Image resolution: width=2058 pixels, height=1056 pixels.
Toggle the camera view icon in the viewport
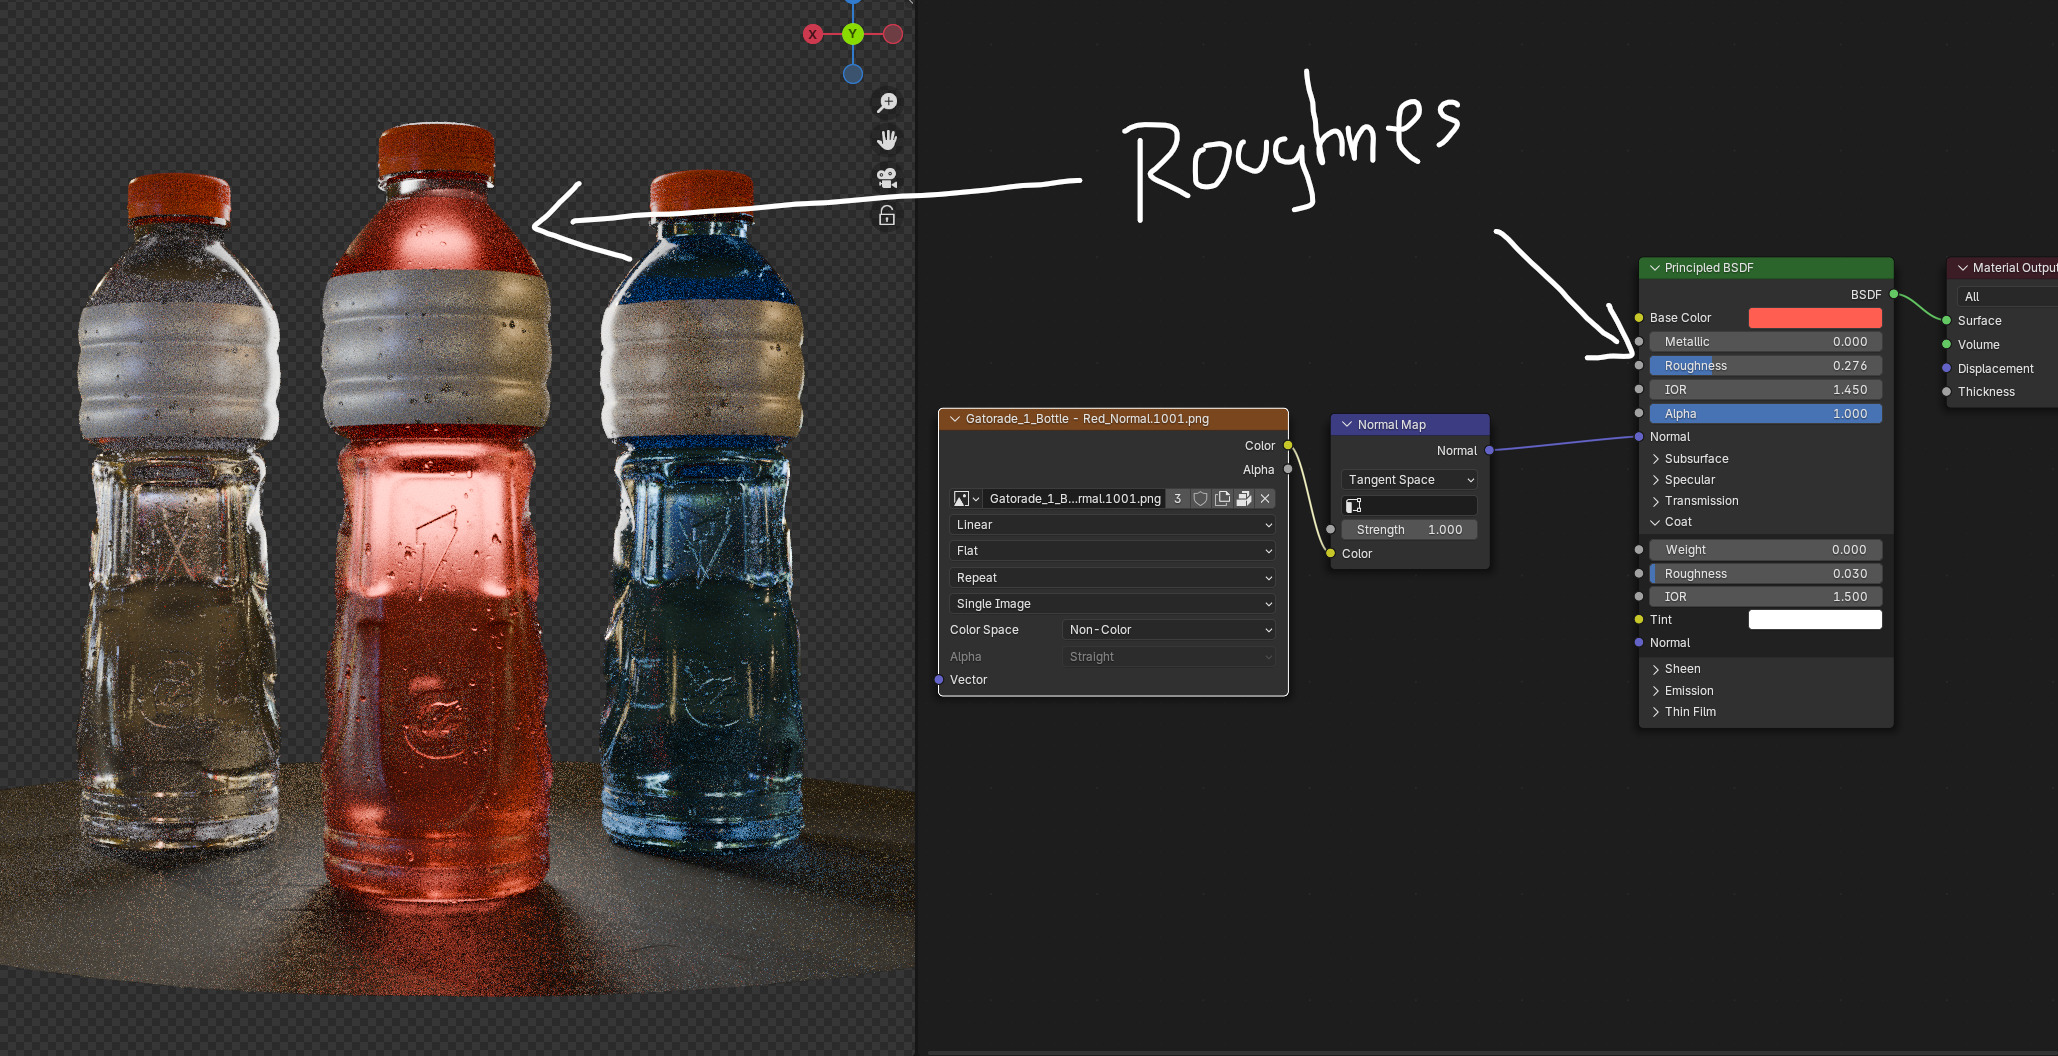[887, 178]
